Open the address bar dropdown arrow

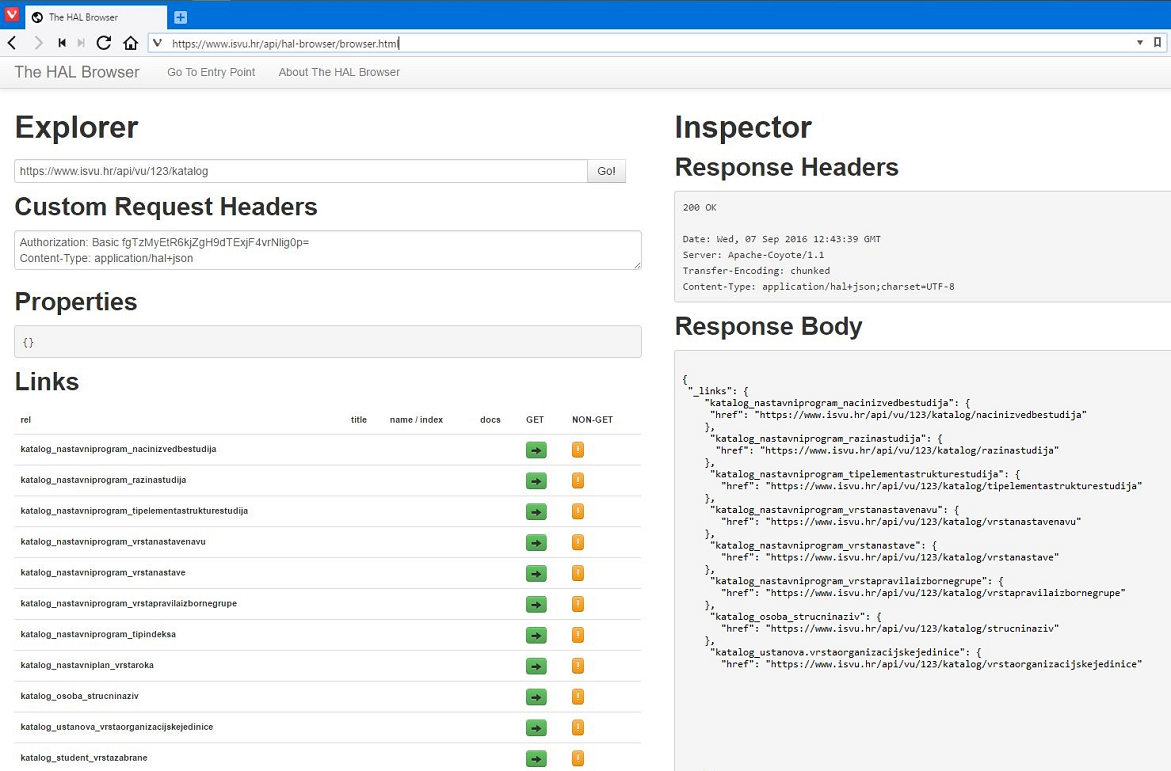pyautogui.click(x=1140, y=43)
